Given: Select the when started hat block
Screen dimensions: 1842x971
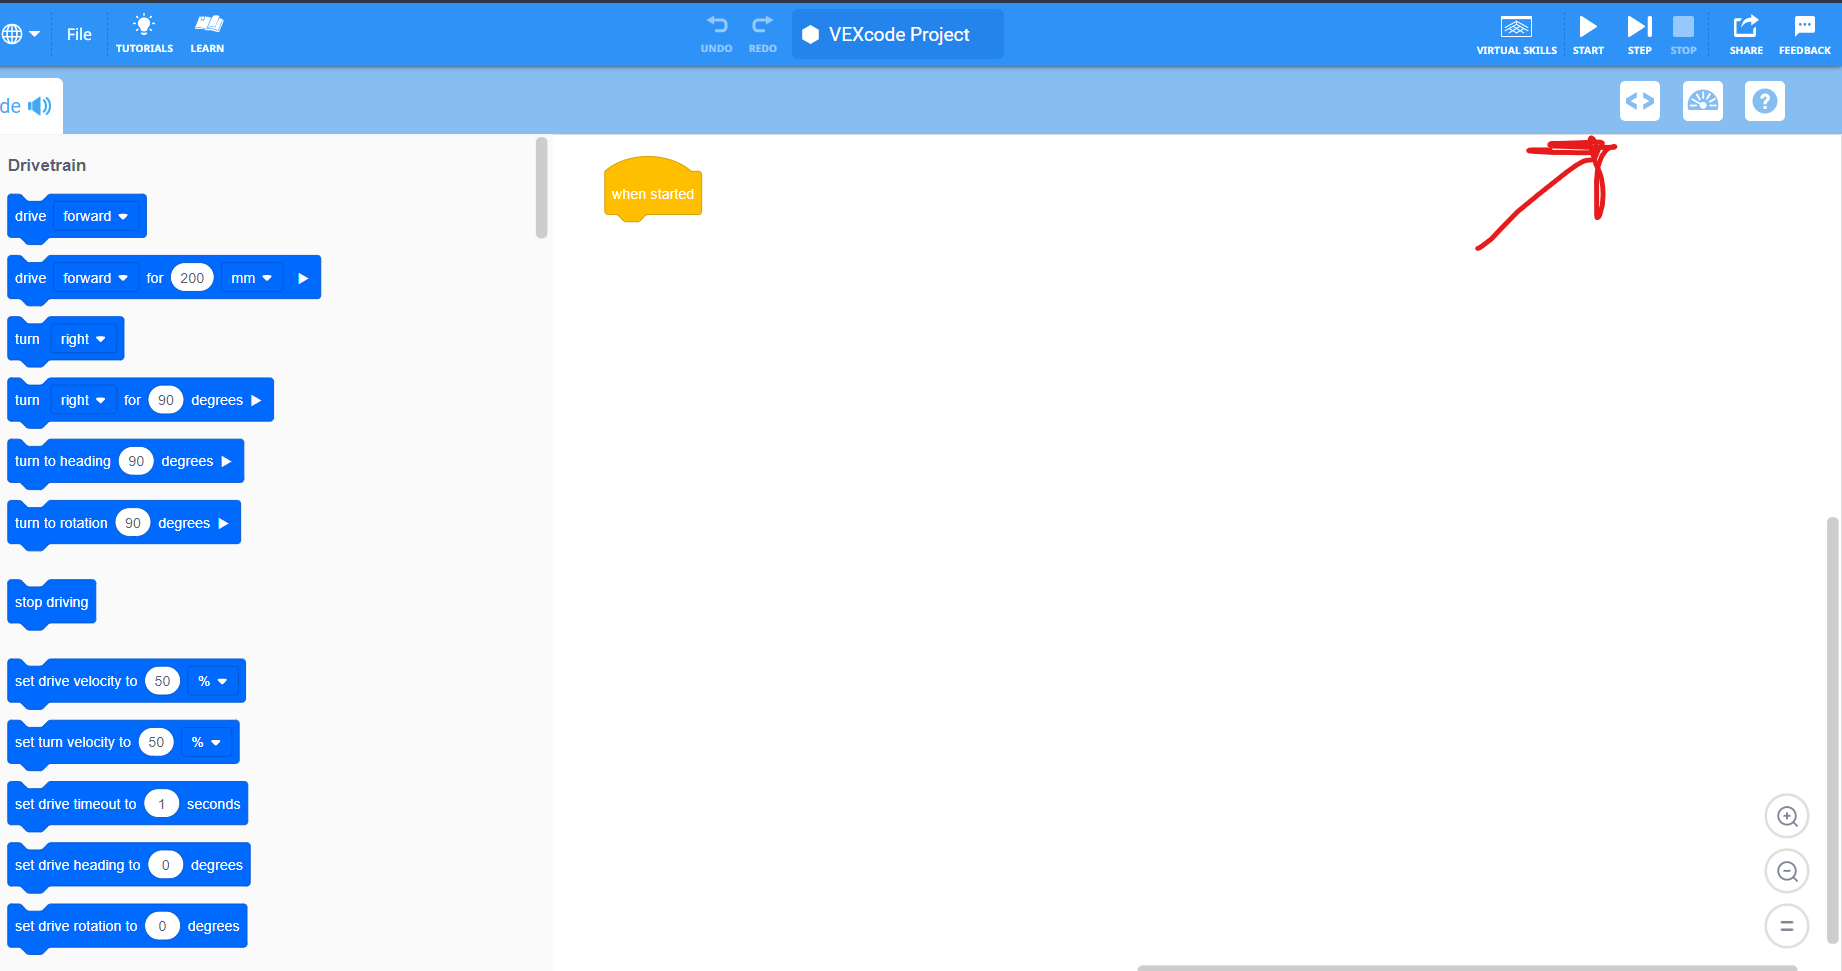Looking at the screenshot, I should click(x=652, y=193).
